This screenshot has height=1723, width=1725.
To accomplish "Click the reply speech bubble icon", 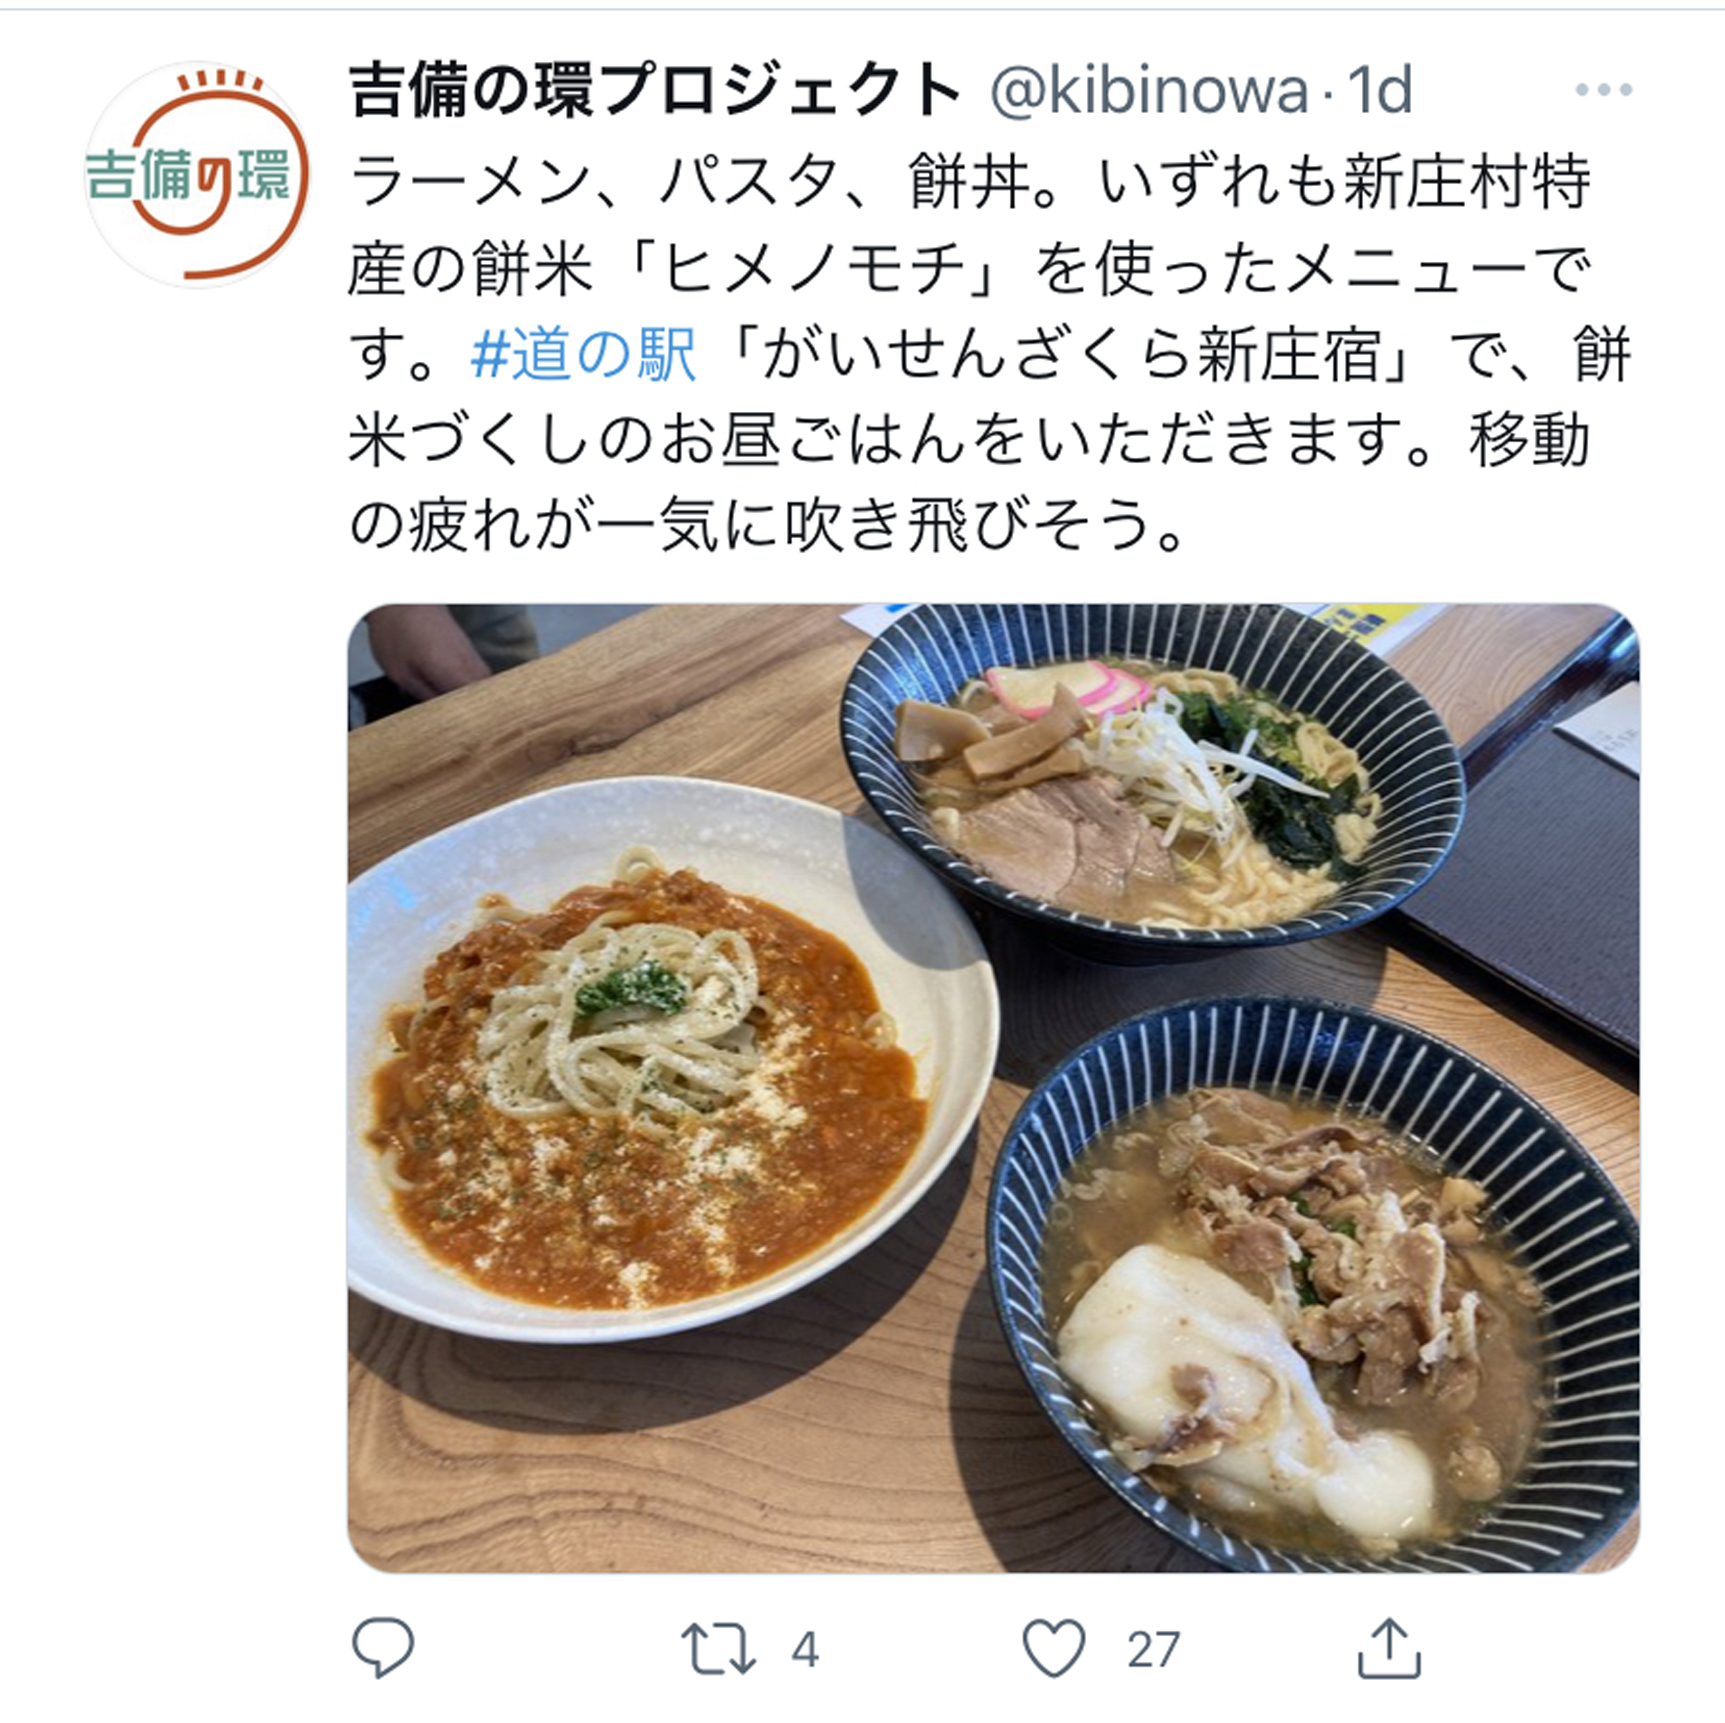I will point(383,1648).
